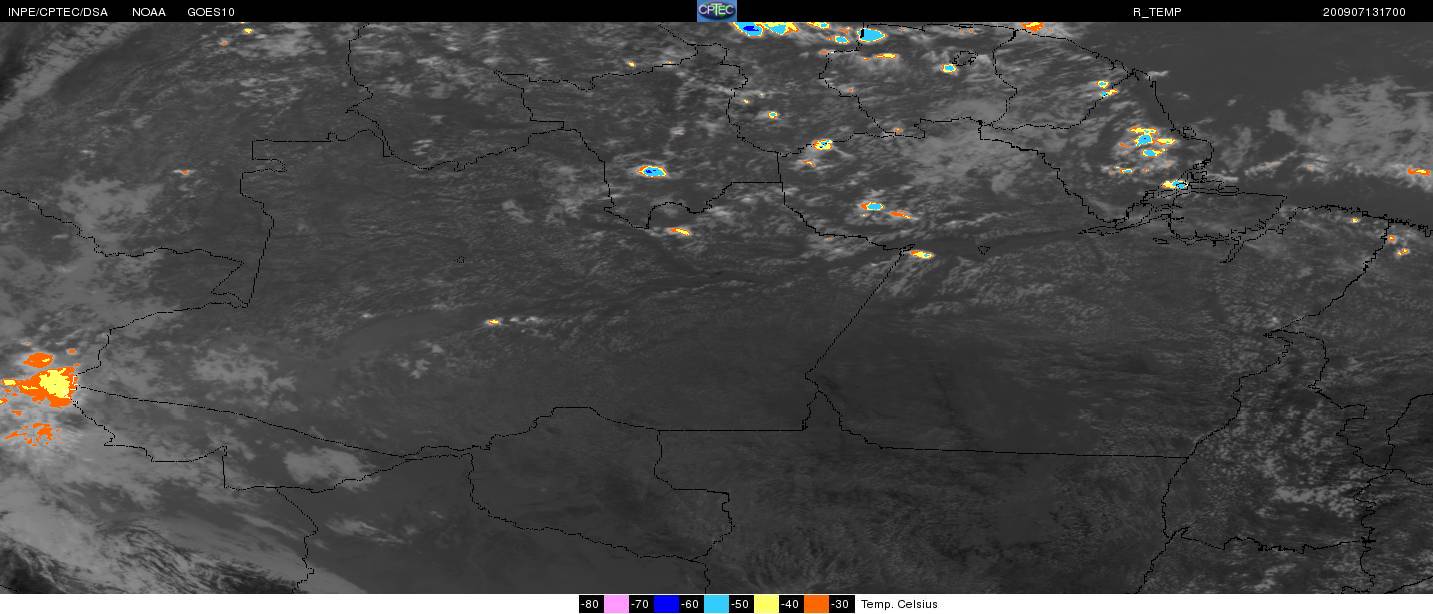Click the "200907131700" timestamp
This screenshot has width=1433, height=614.
(x=1363, y=12)
